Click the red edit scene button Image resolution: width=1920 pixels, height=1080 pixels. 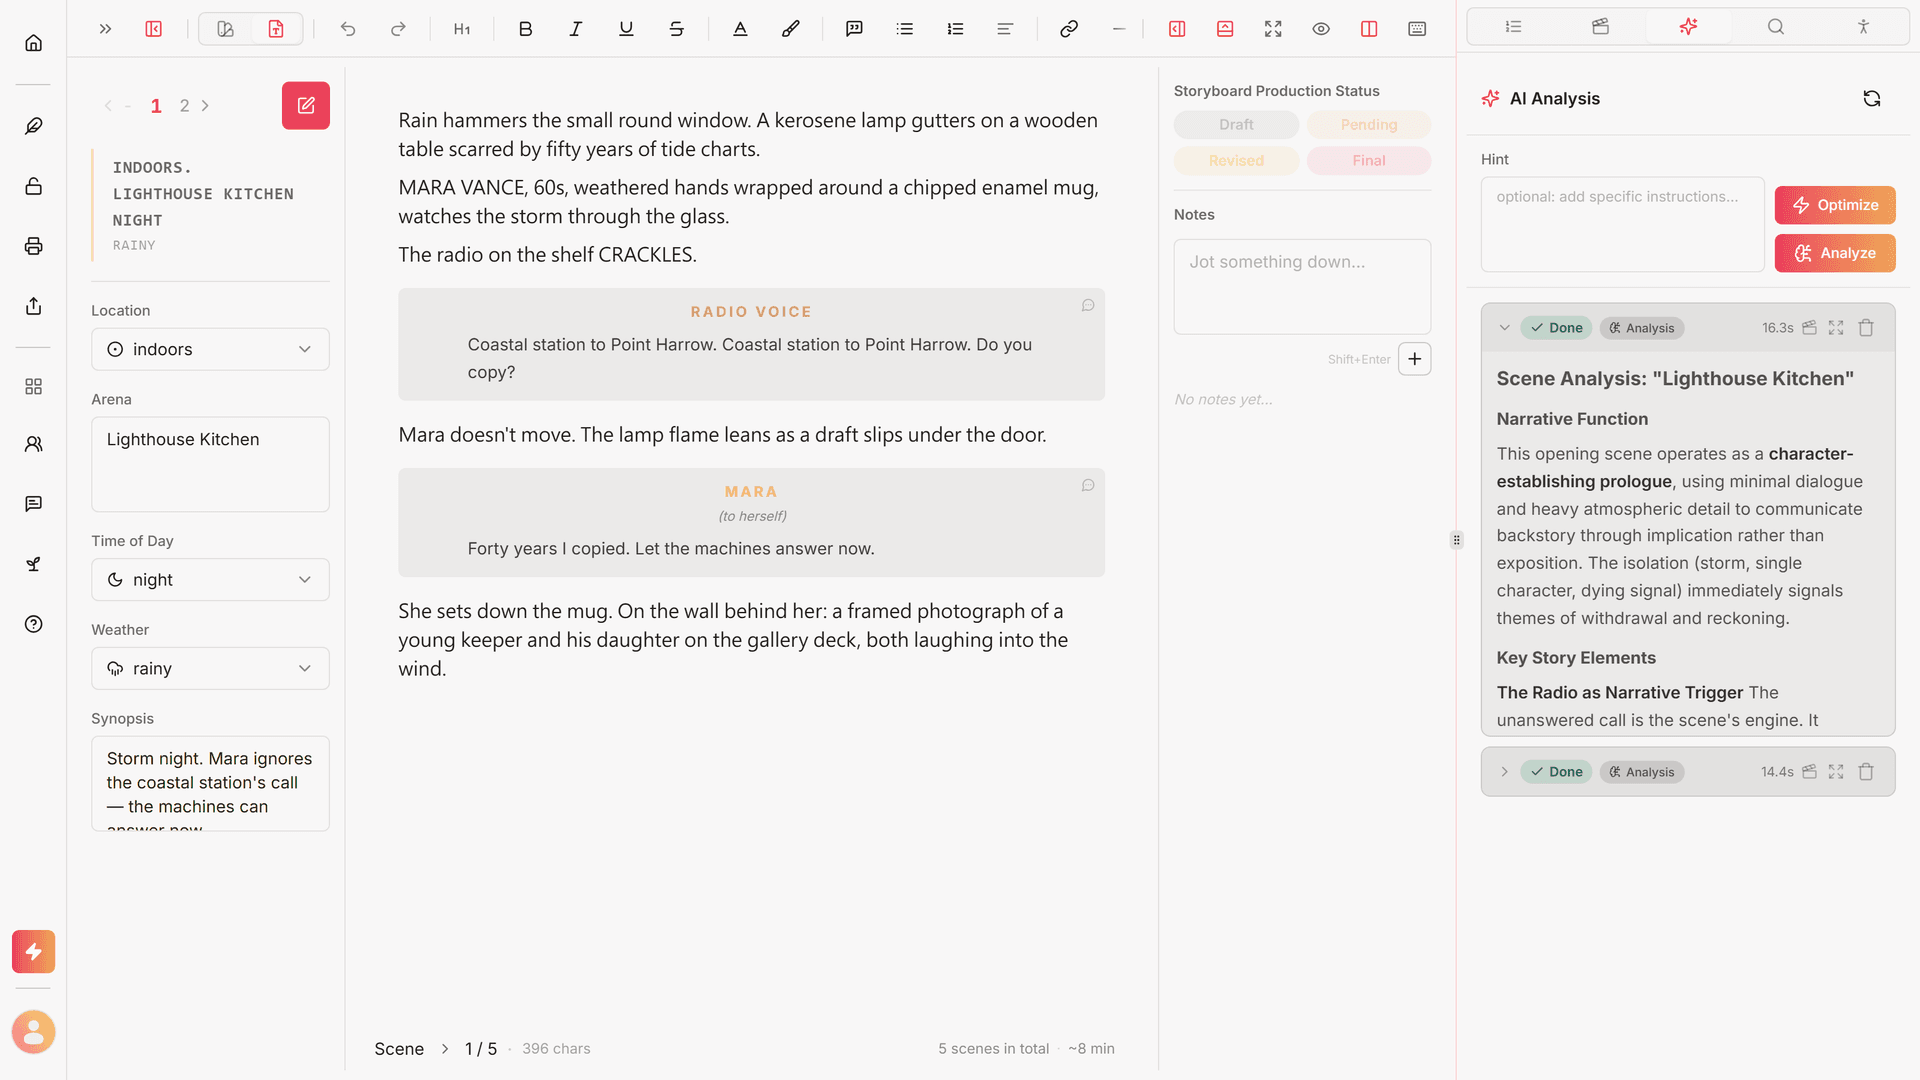[306, 106]
